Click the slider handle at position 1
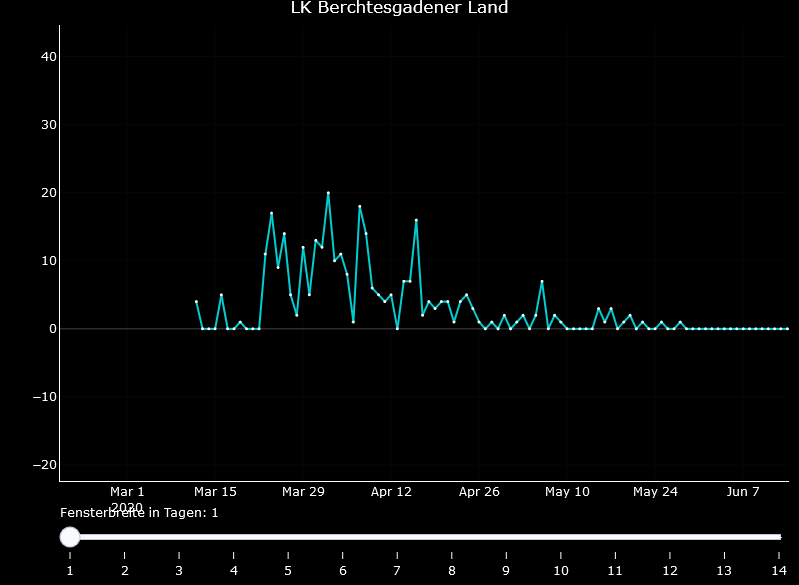 pyautogui.click(x=70, y=537)
